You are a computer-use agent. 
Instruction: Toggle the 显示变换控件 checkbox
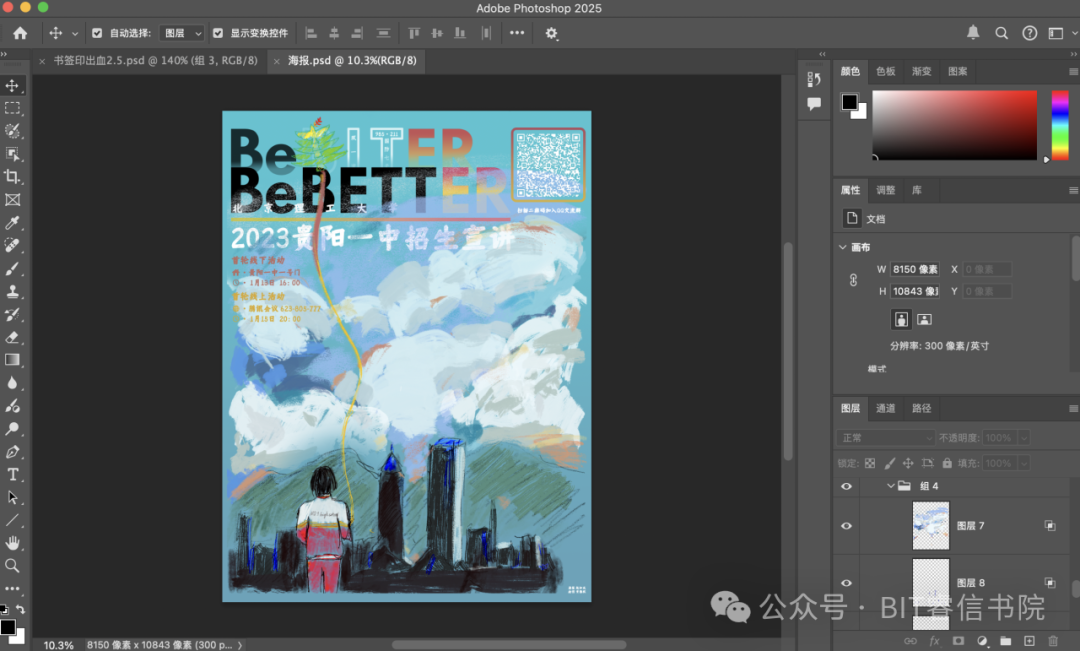(218, 33)
